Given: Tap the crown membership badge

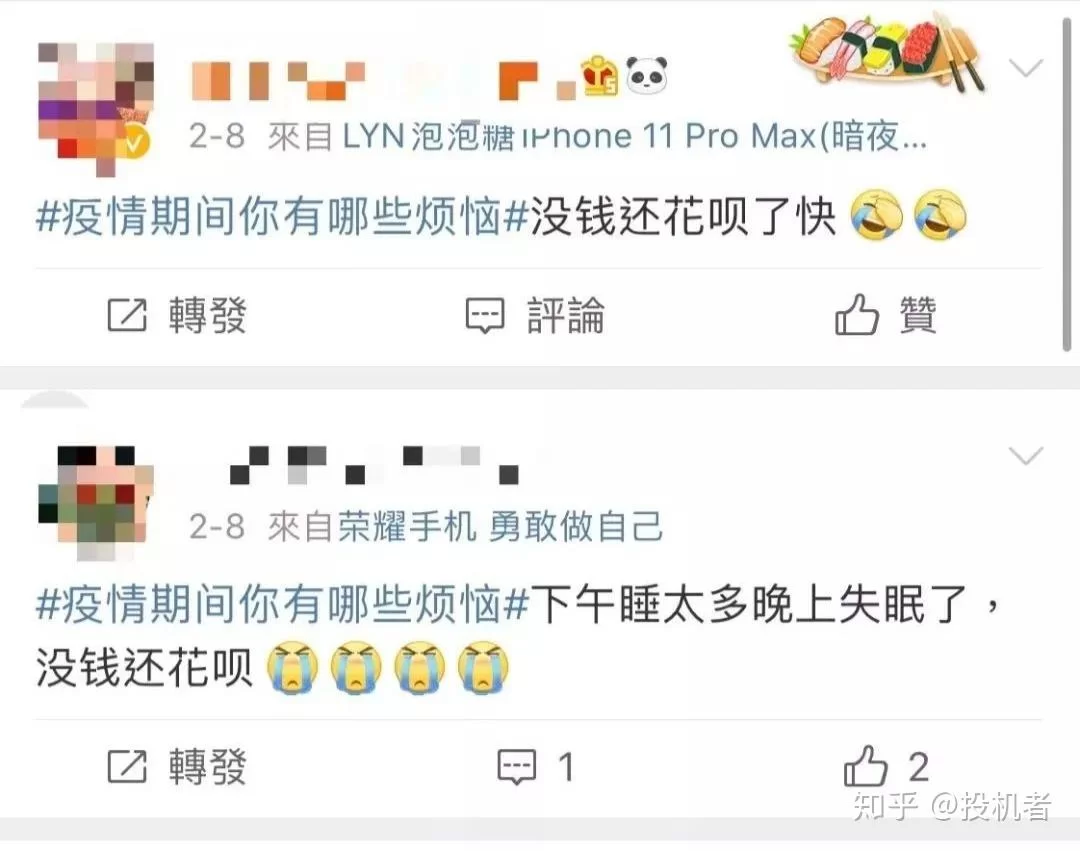Looking at the screenshot, I should tap(601, 76).
